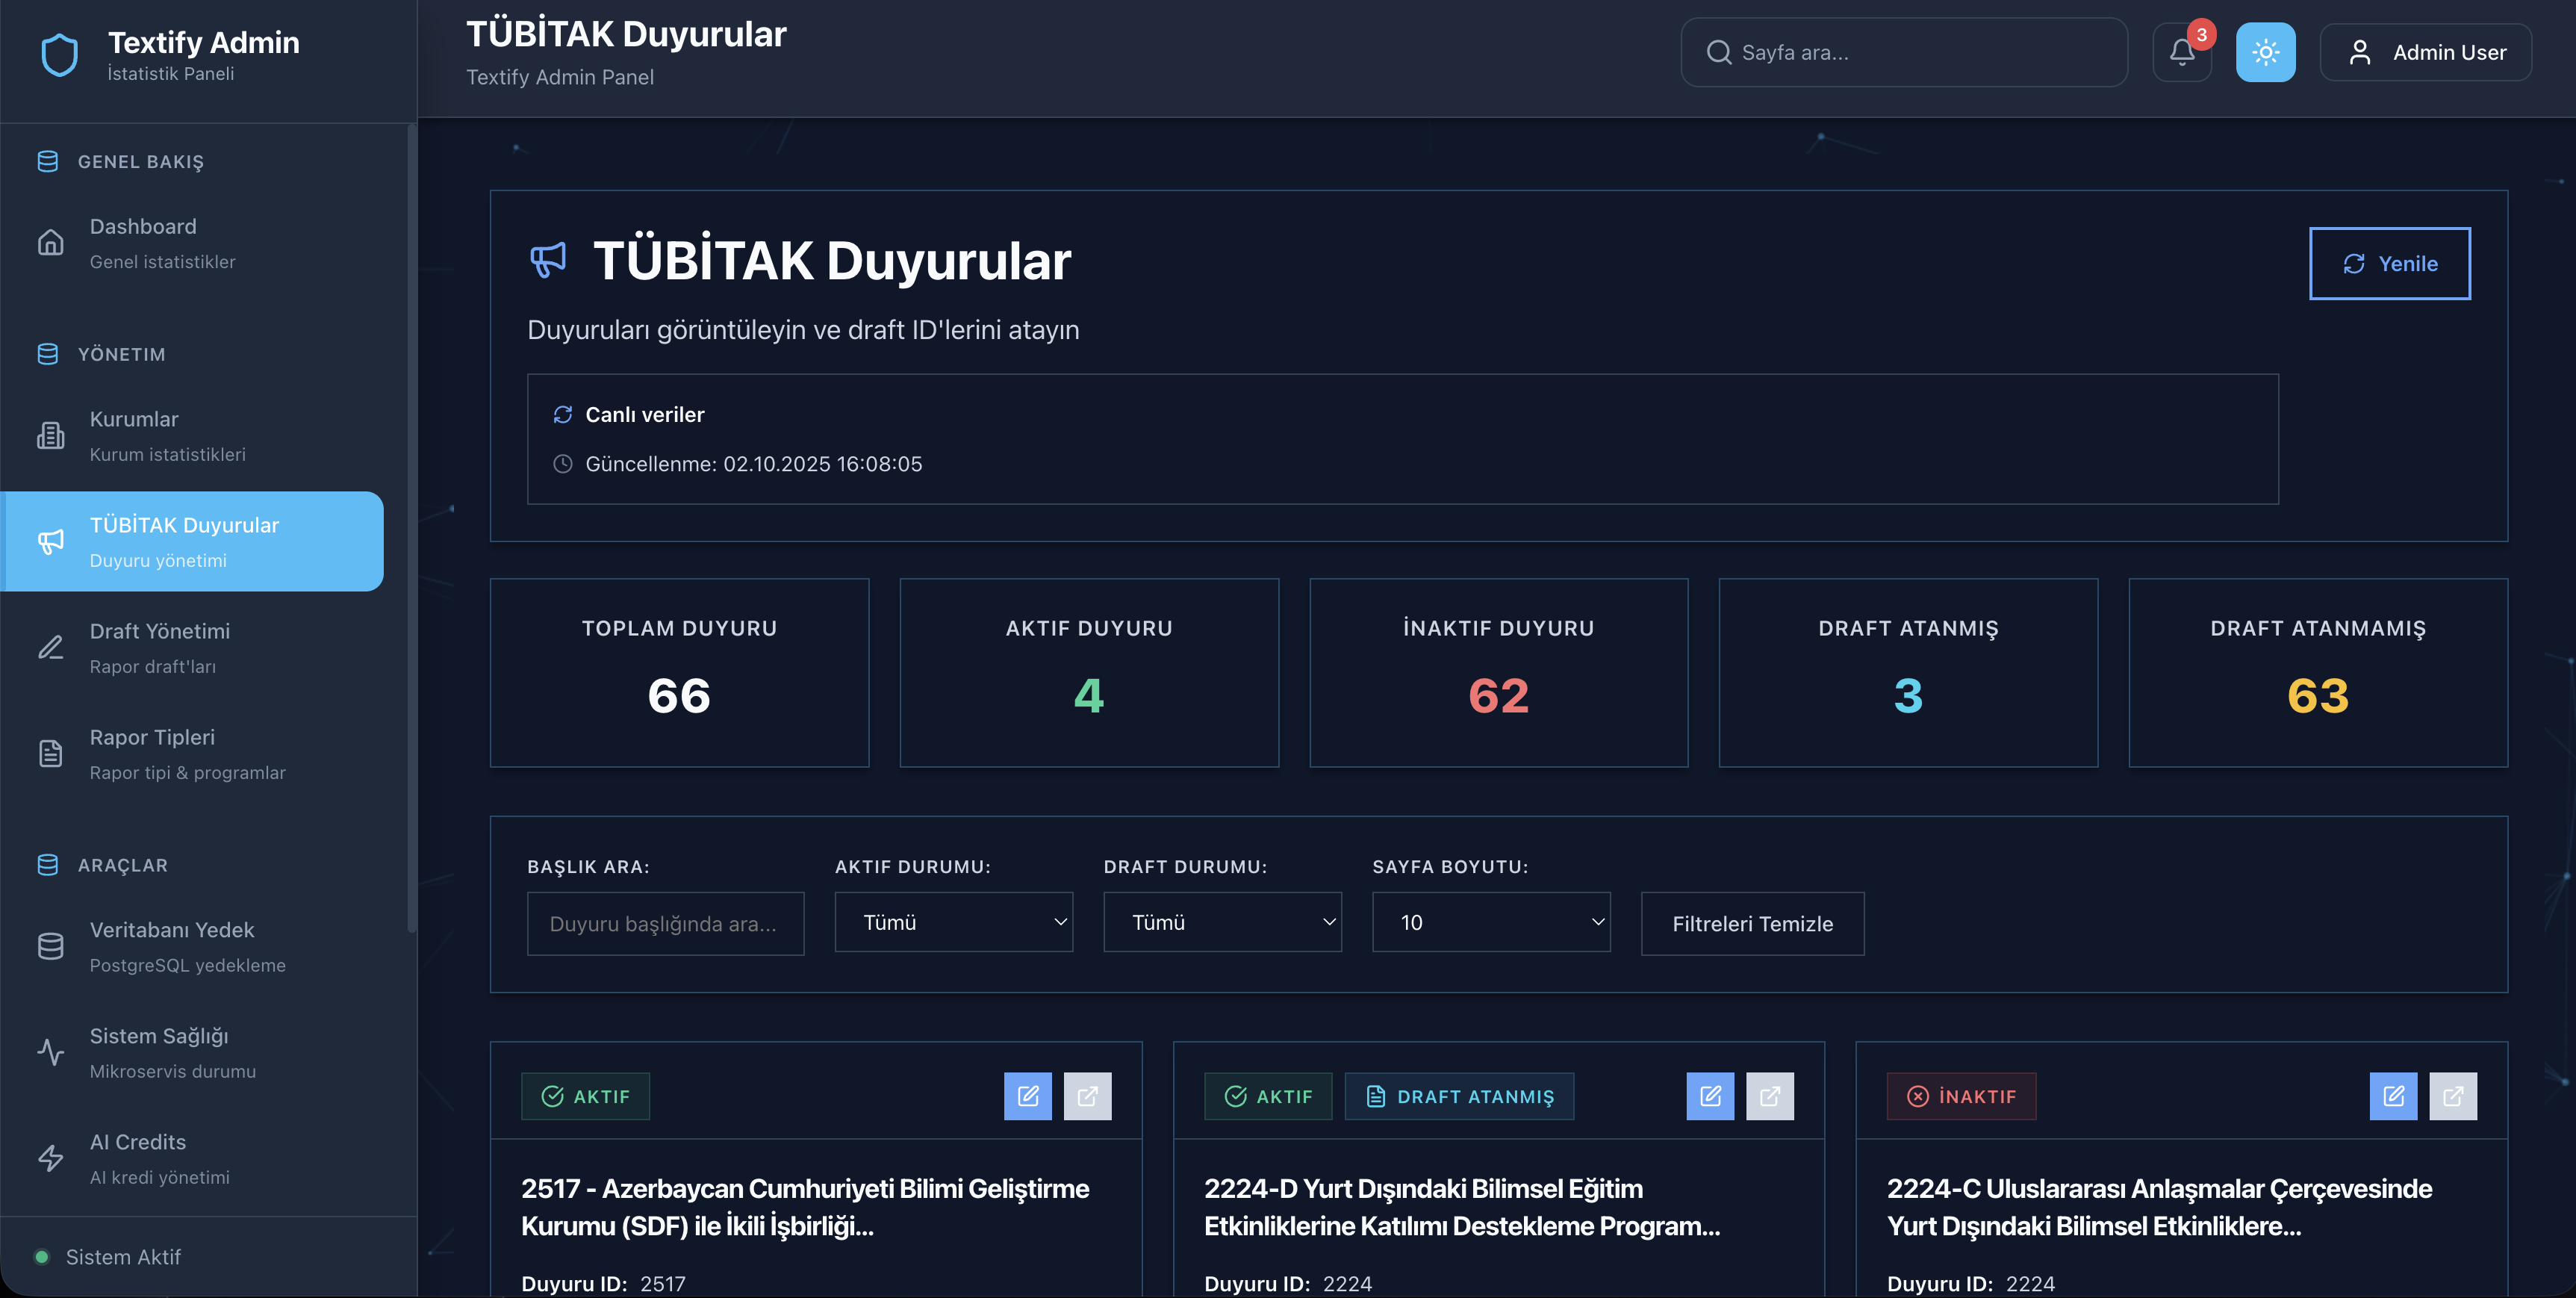Click the notifications bell icon
2576x1298 pixels.
[2181, 52]
